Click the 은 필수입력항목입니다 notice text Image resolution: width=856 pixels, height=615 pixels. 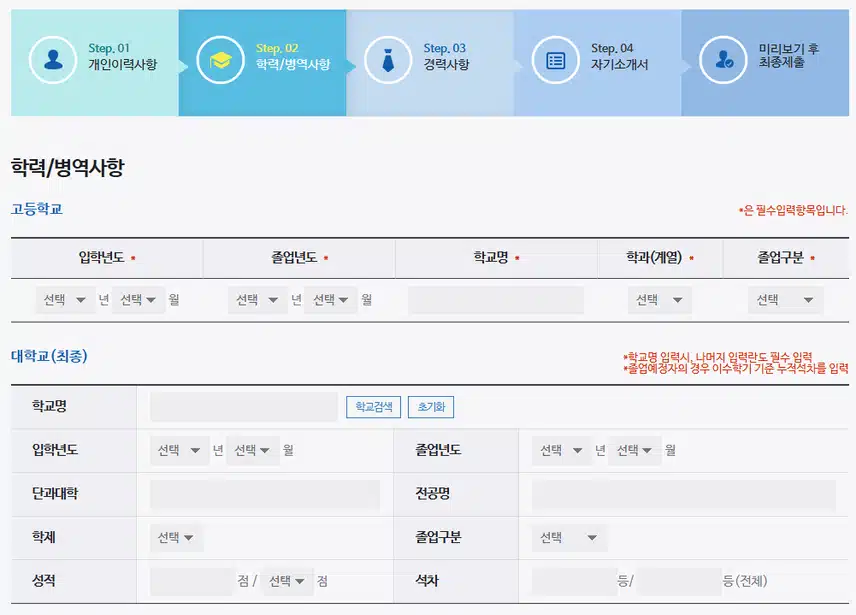tap(793, 211)
